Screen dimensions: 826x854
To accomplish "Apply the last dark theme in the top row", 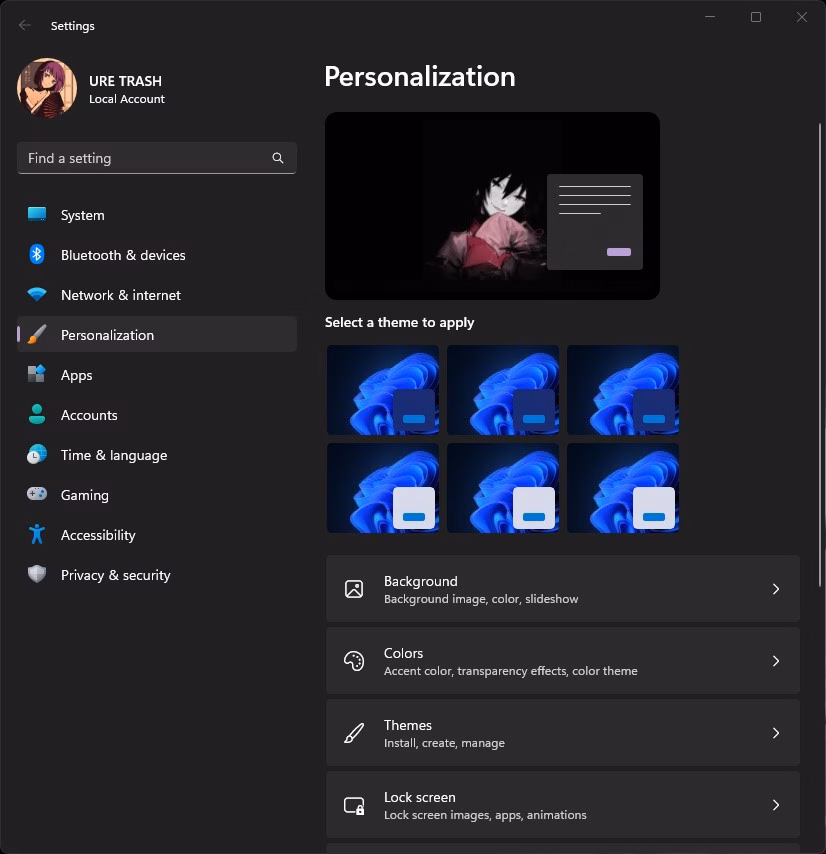I will [x=623, y=390].
